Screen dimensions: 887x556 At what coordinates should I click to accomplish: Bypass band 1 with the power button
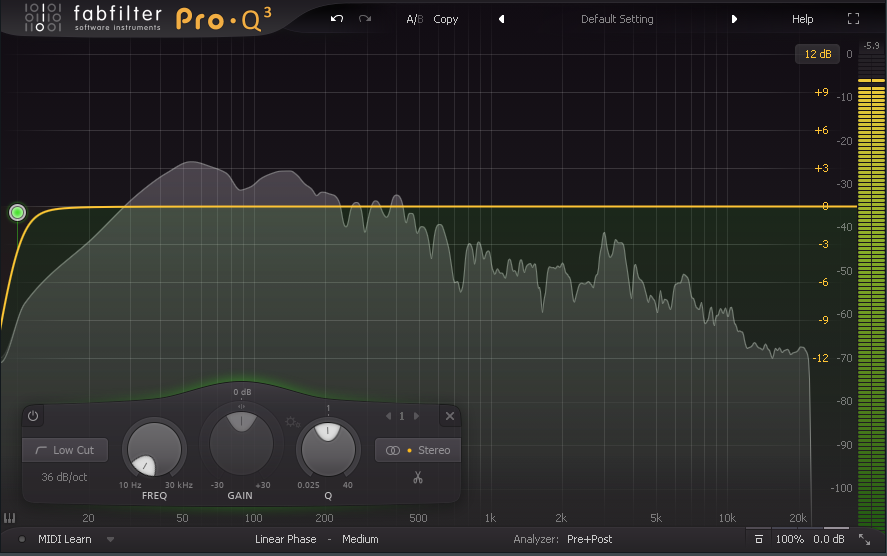[33, 416]
